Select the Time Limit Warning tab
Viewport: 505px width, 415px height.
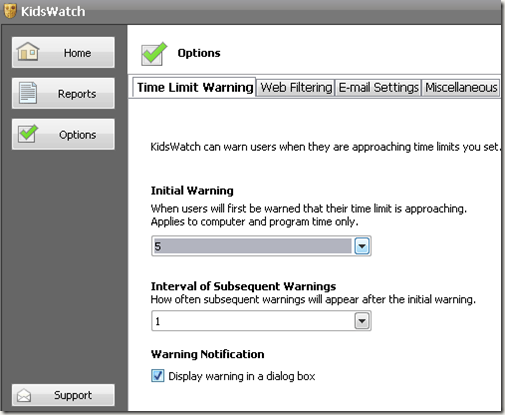194,87
